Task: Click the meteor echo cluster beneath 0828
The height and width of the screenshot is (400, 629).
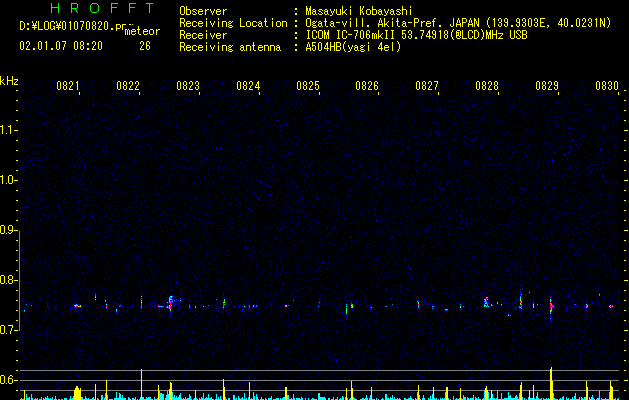Action: [487, 302]
